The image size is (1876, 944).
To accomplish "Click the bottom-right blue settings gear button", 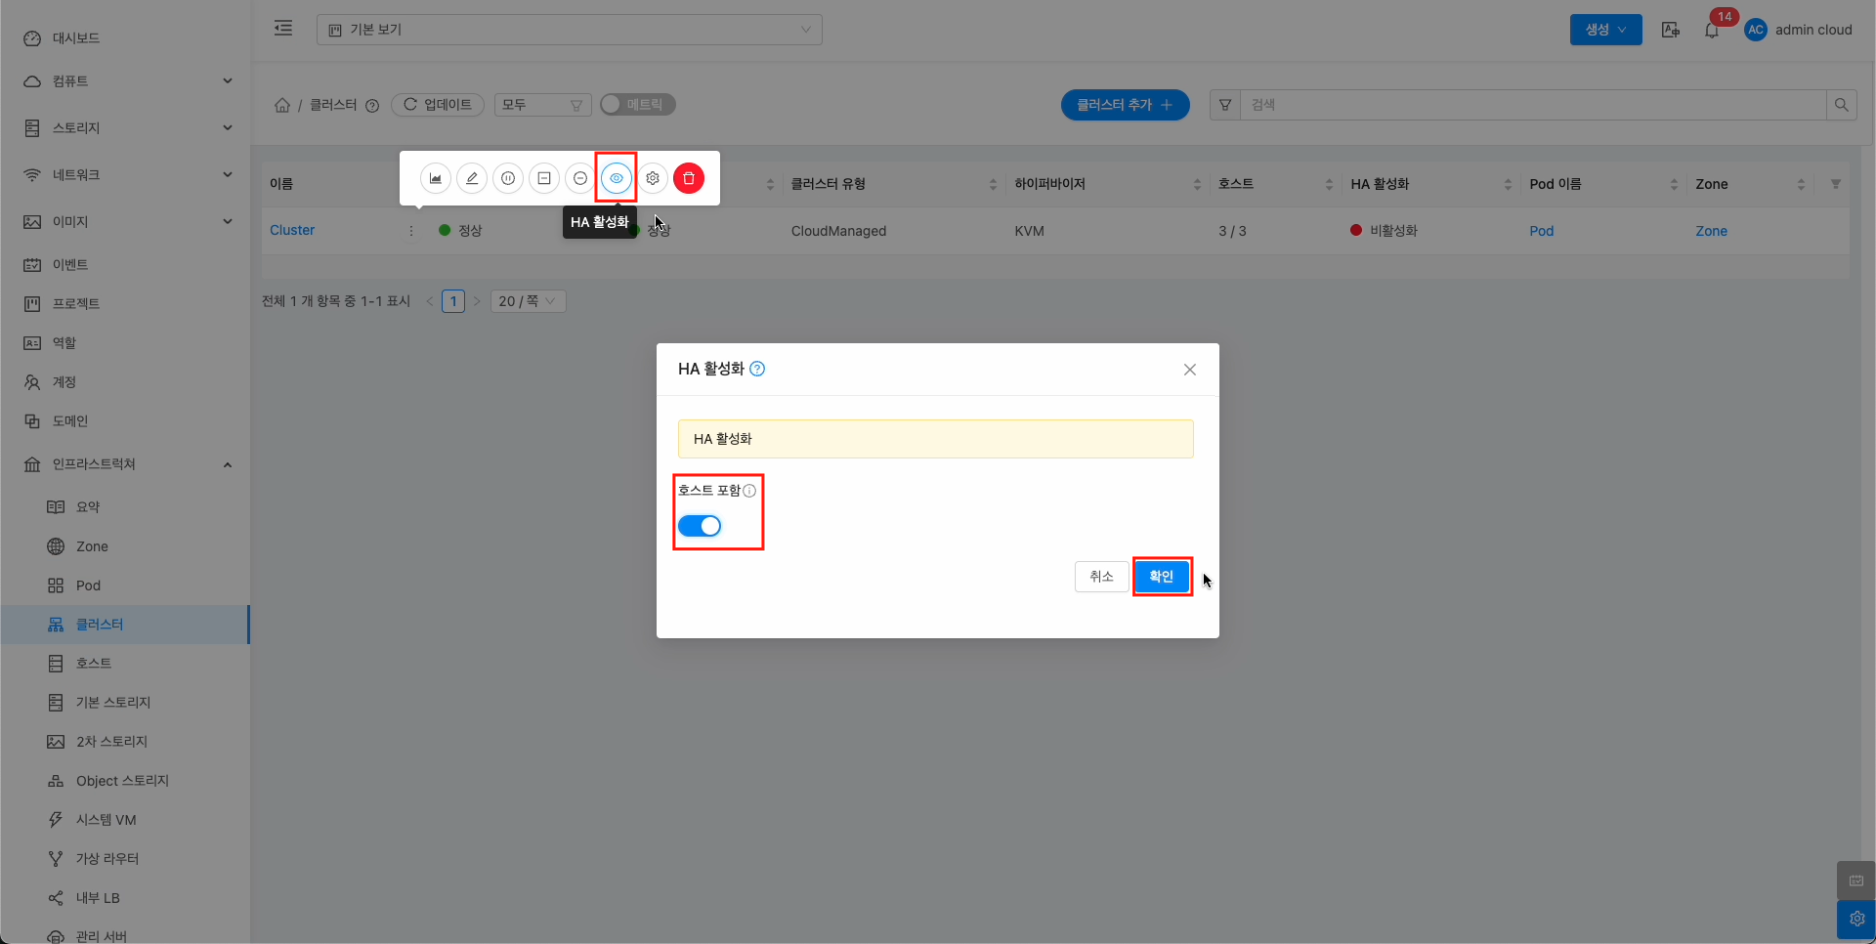I will [1856, 919].
